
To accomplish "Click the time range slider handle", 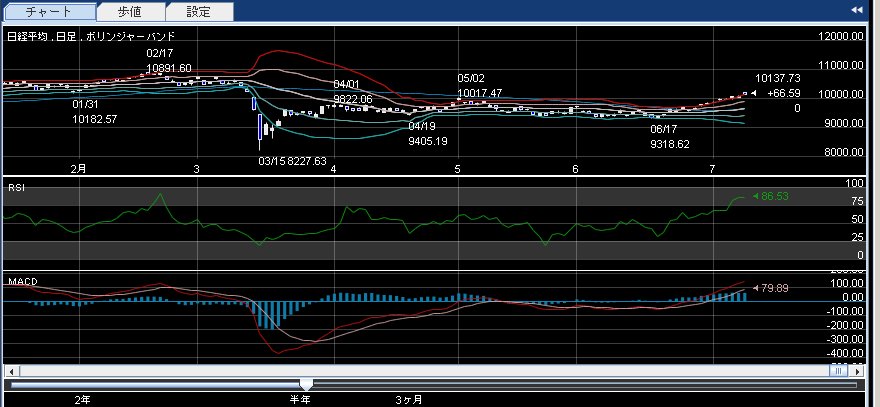I will [x=306, y=384].
